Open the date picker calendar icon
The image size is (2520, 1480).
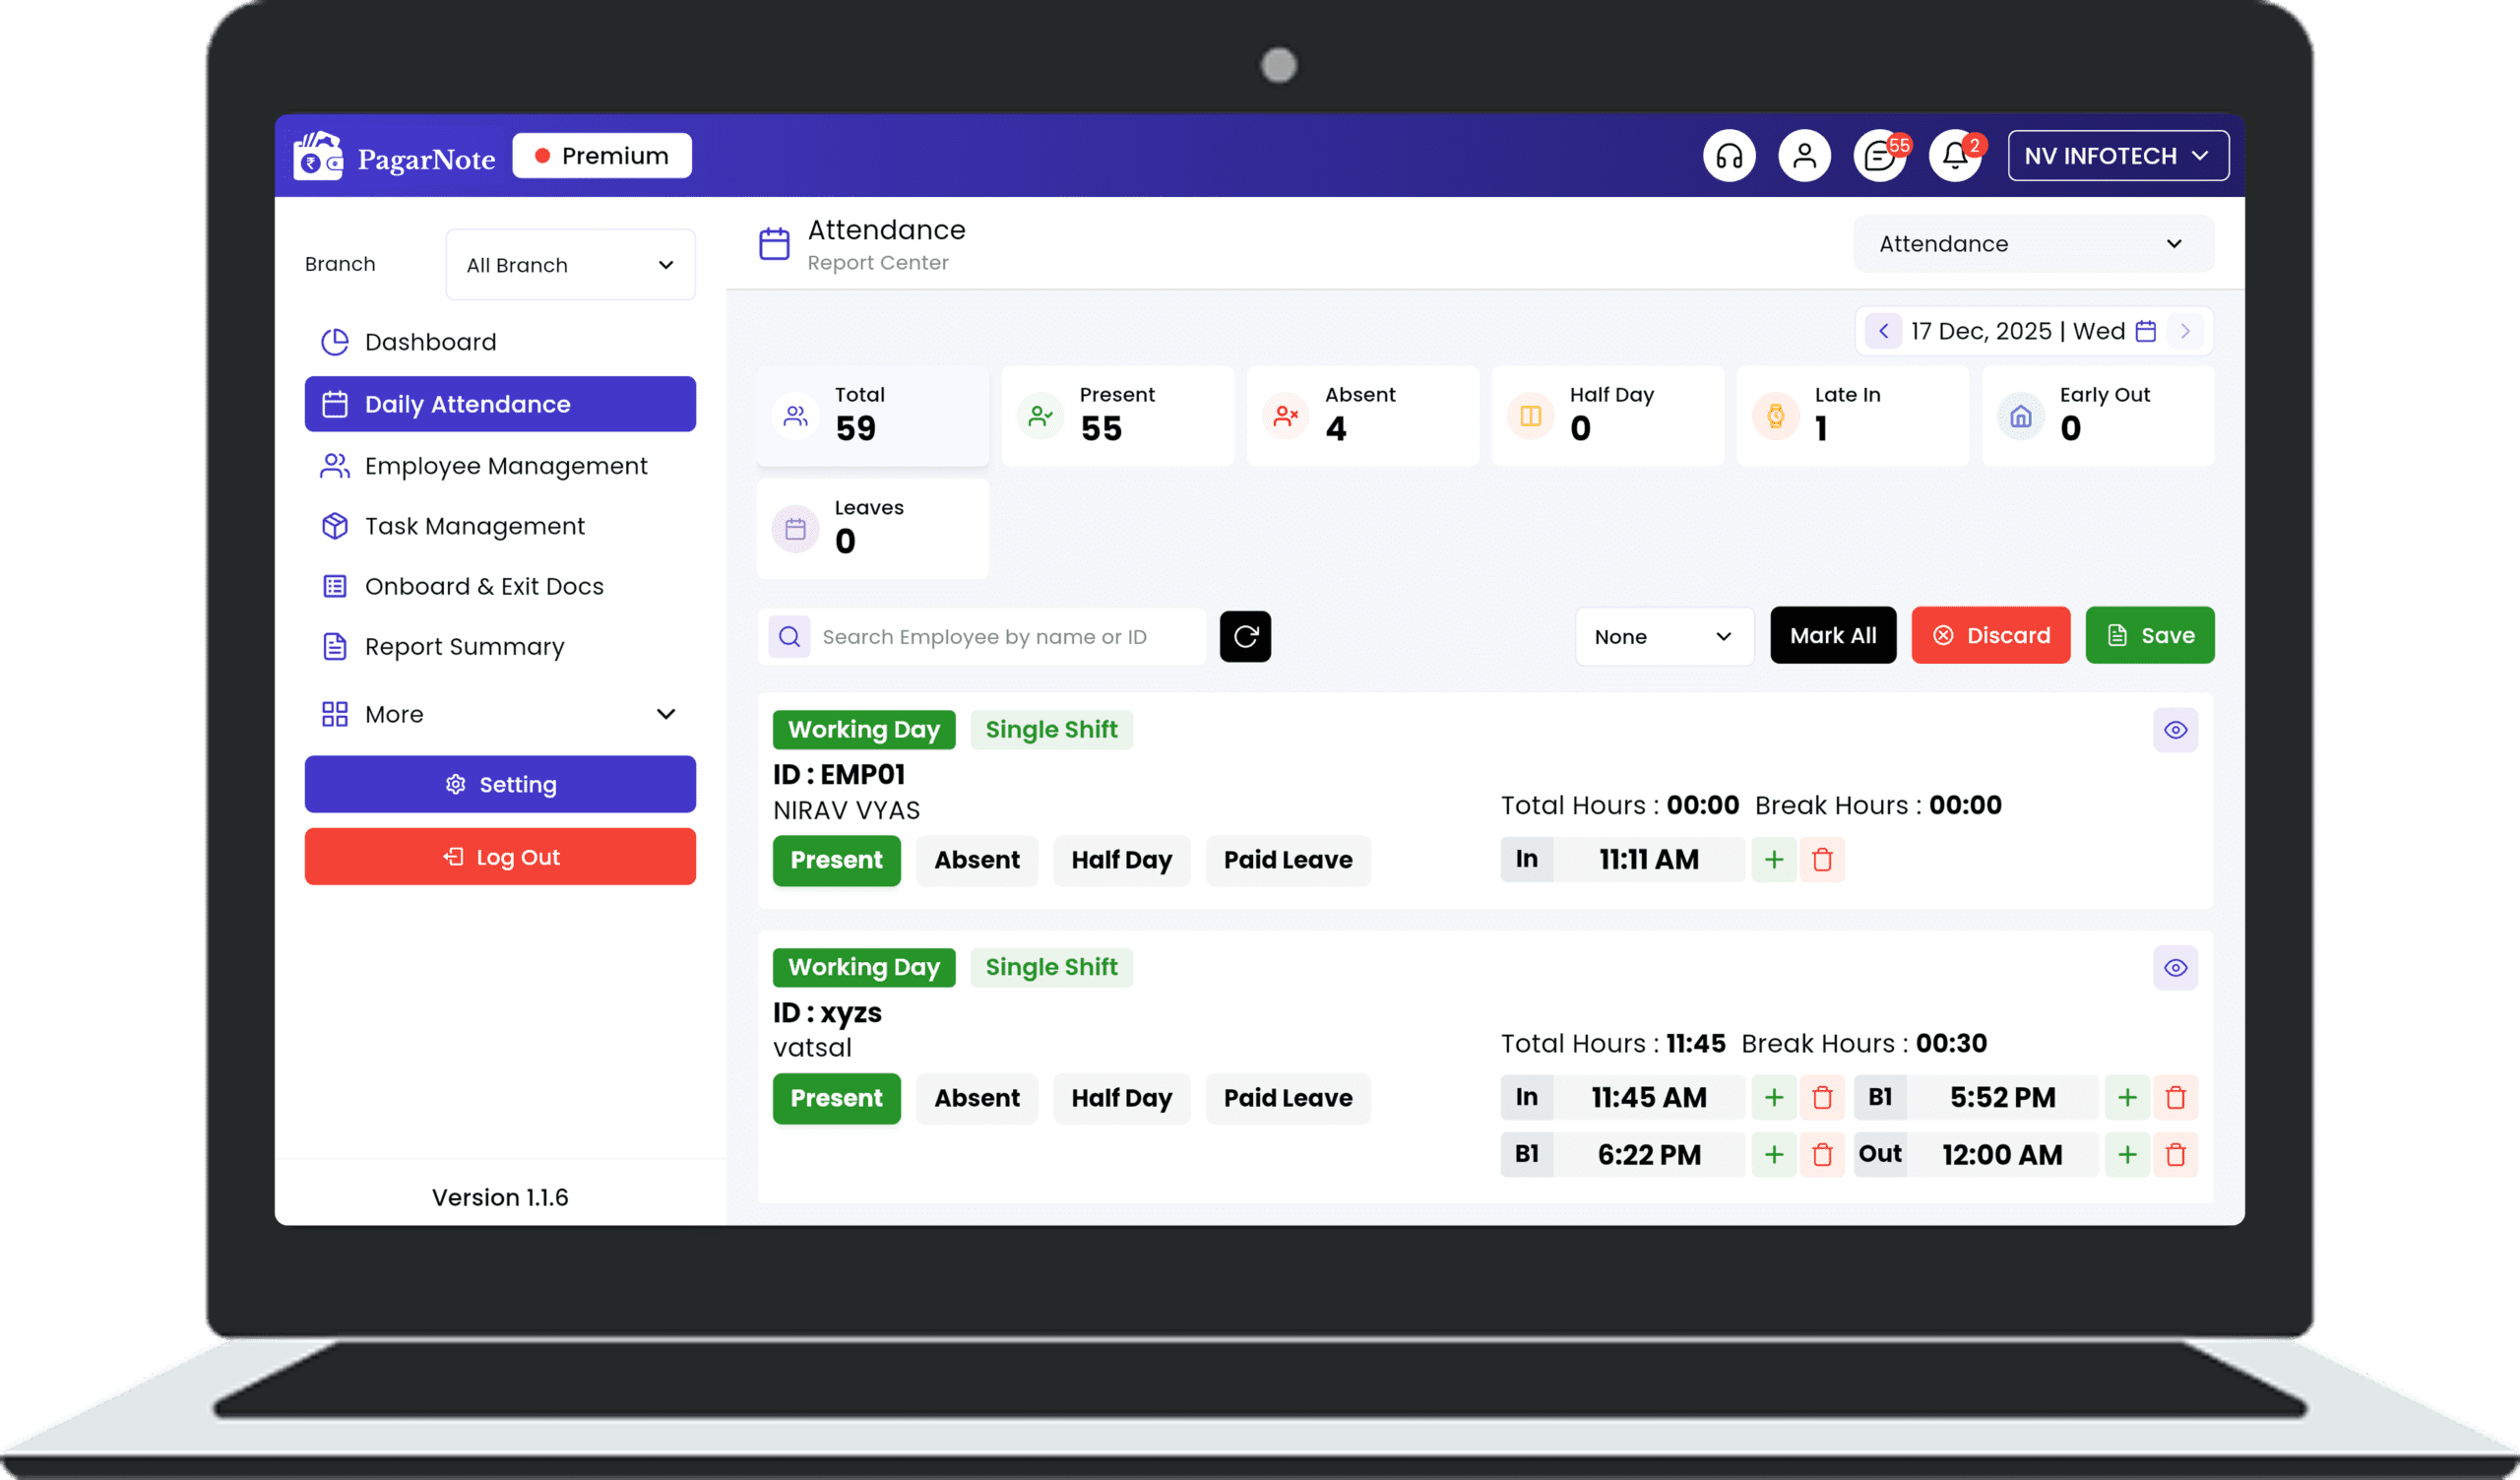tap(2146, 331)
